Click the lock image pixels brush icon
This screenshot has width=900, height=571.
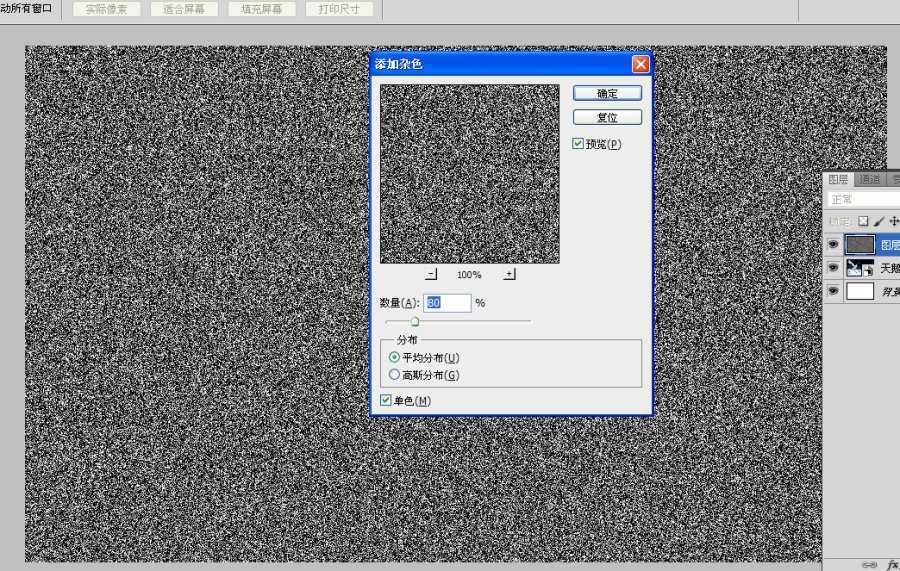pyautogui.click(x=878, y=221)
